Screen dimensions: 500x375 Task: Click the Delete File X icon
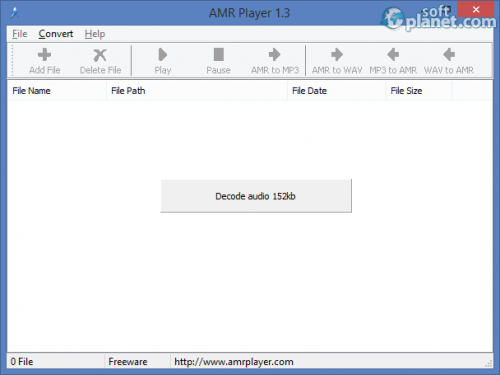(x=100, y=55)
